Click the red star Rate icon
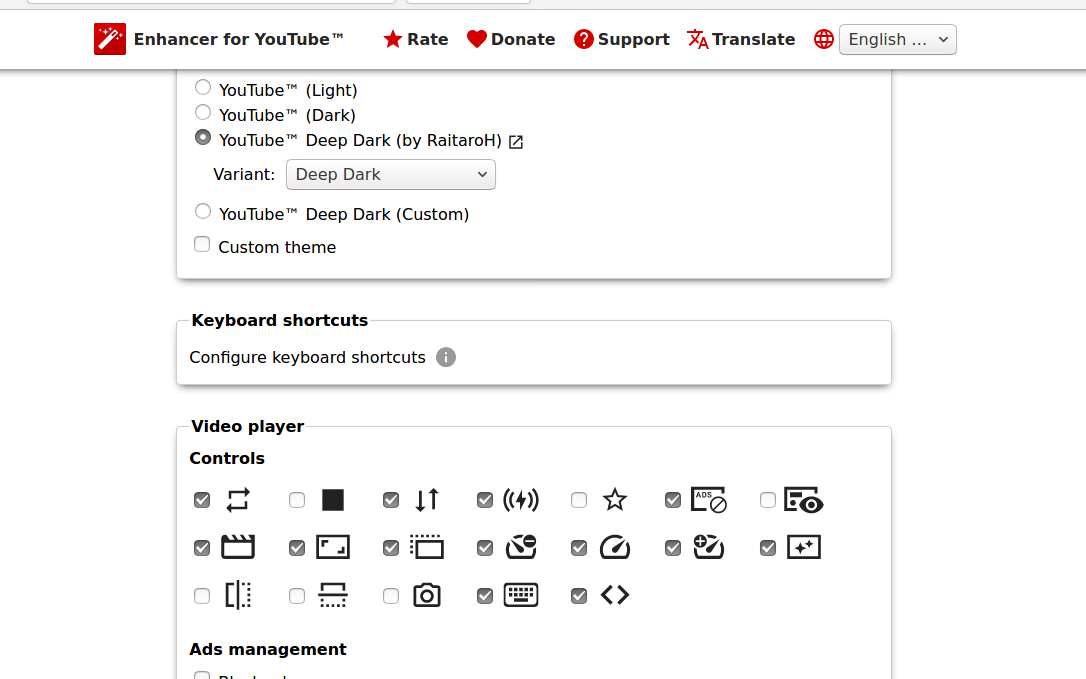The image size is (1086, 679). tap(393, 39)
